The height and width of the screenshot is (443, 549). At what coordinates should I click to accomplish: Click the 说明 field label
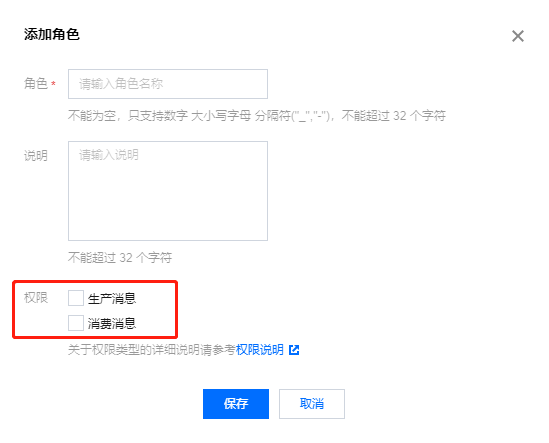pyautogui.click(x=36, y=155)
